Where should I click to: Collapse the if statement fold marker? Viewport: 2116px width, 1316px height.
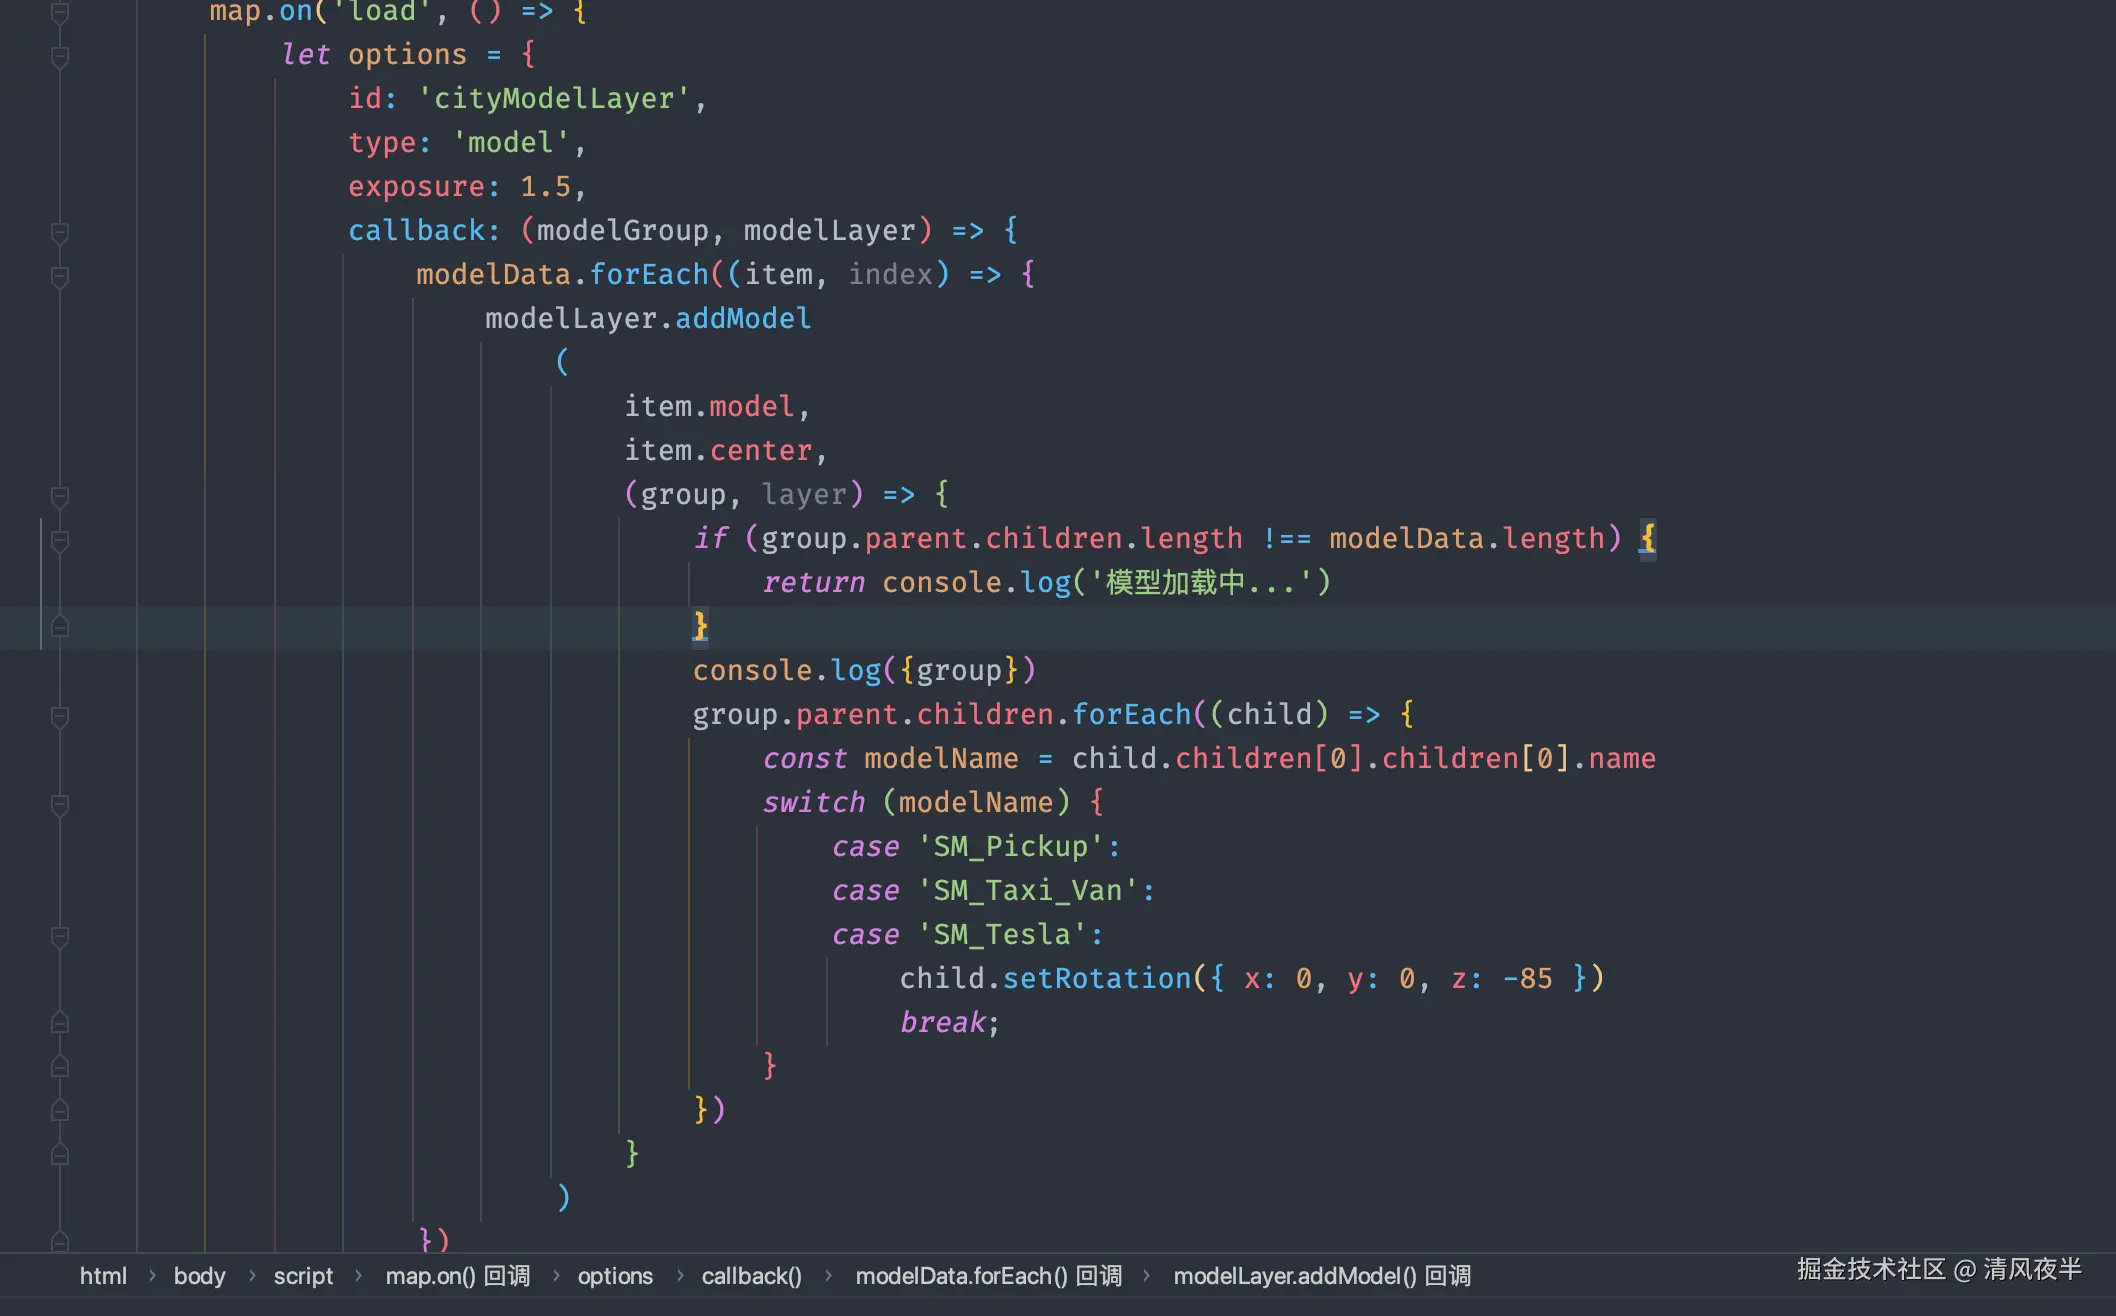60,541
